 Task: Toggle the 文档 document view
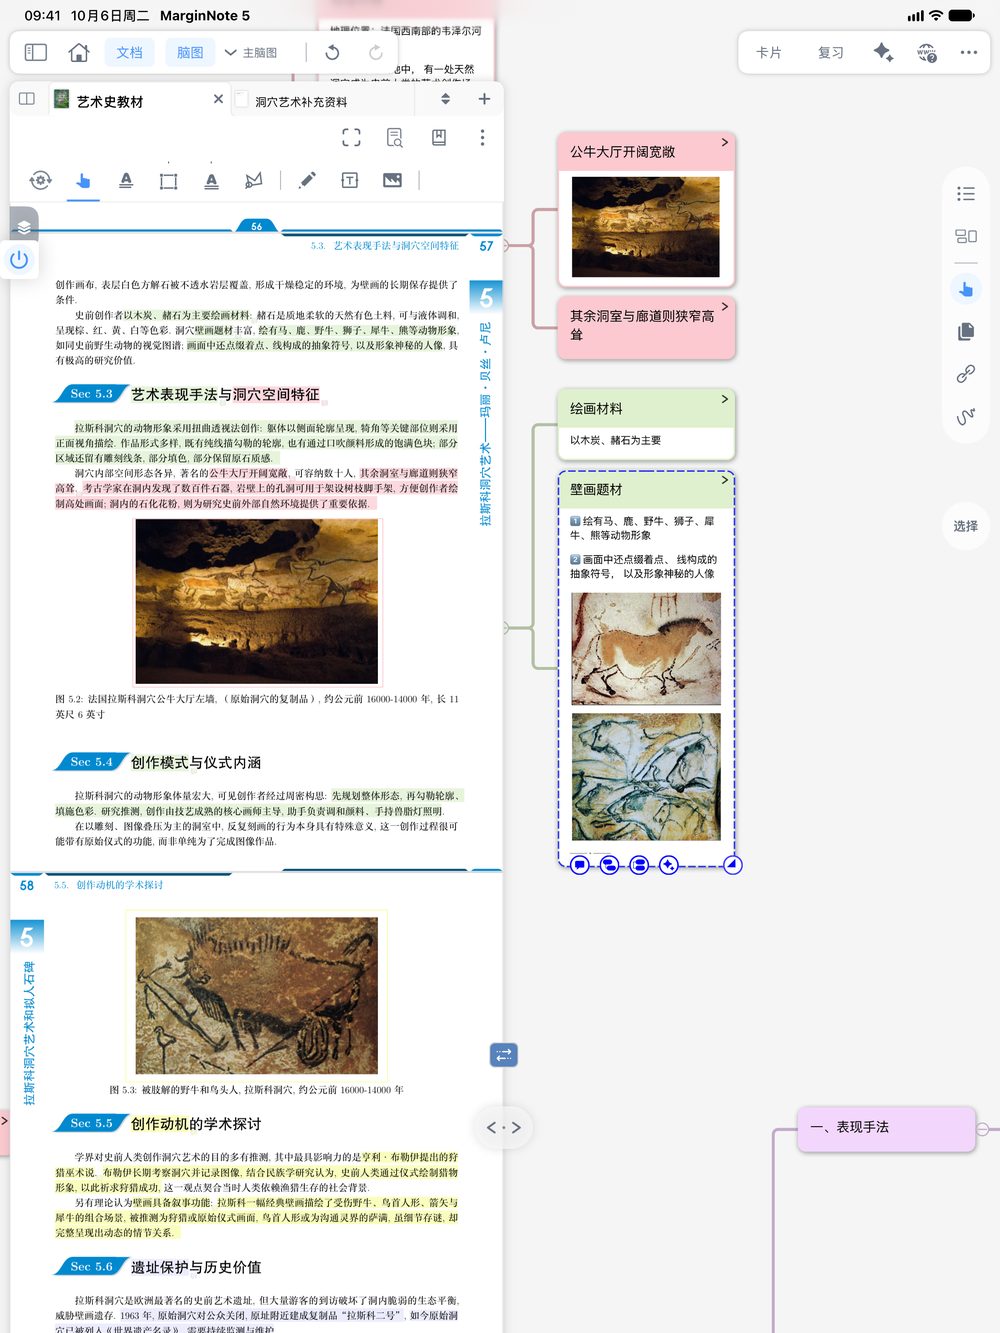point(130,52)
